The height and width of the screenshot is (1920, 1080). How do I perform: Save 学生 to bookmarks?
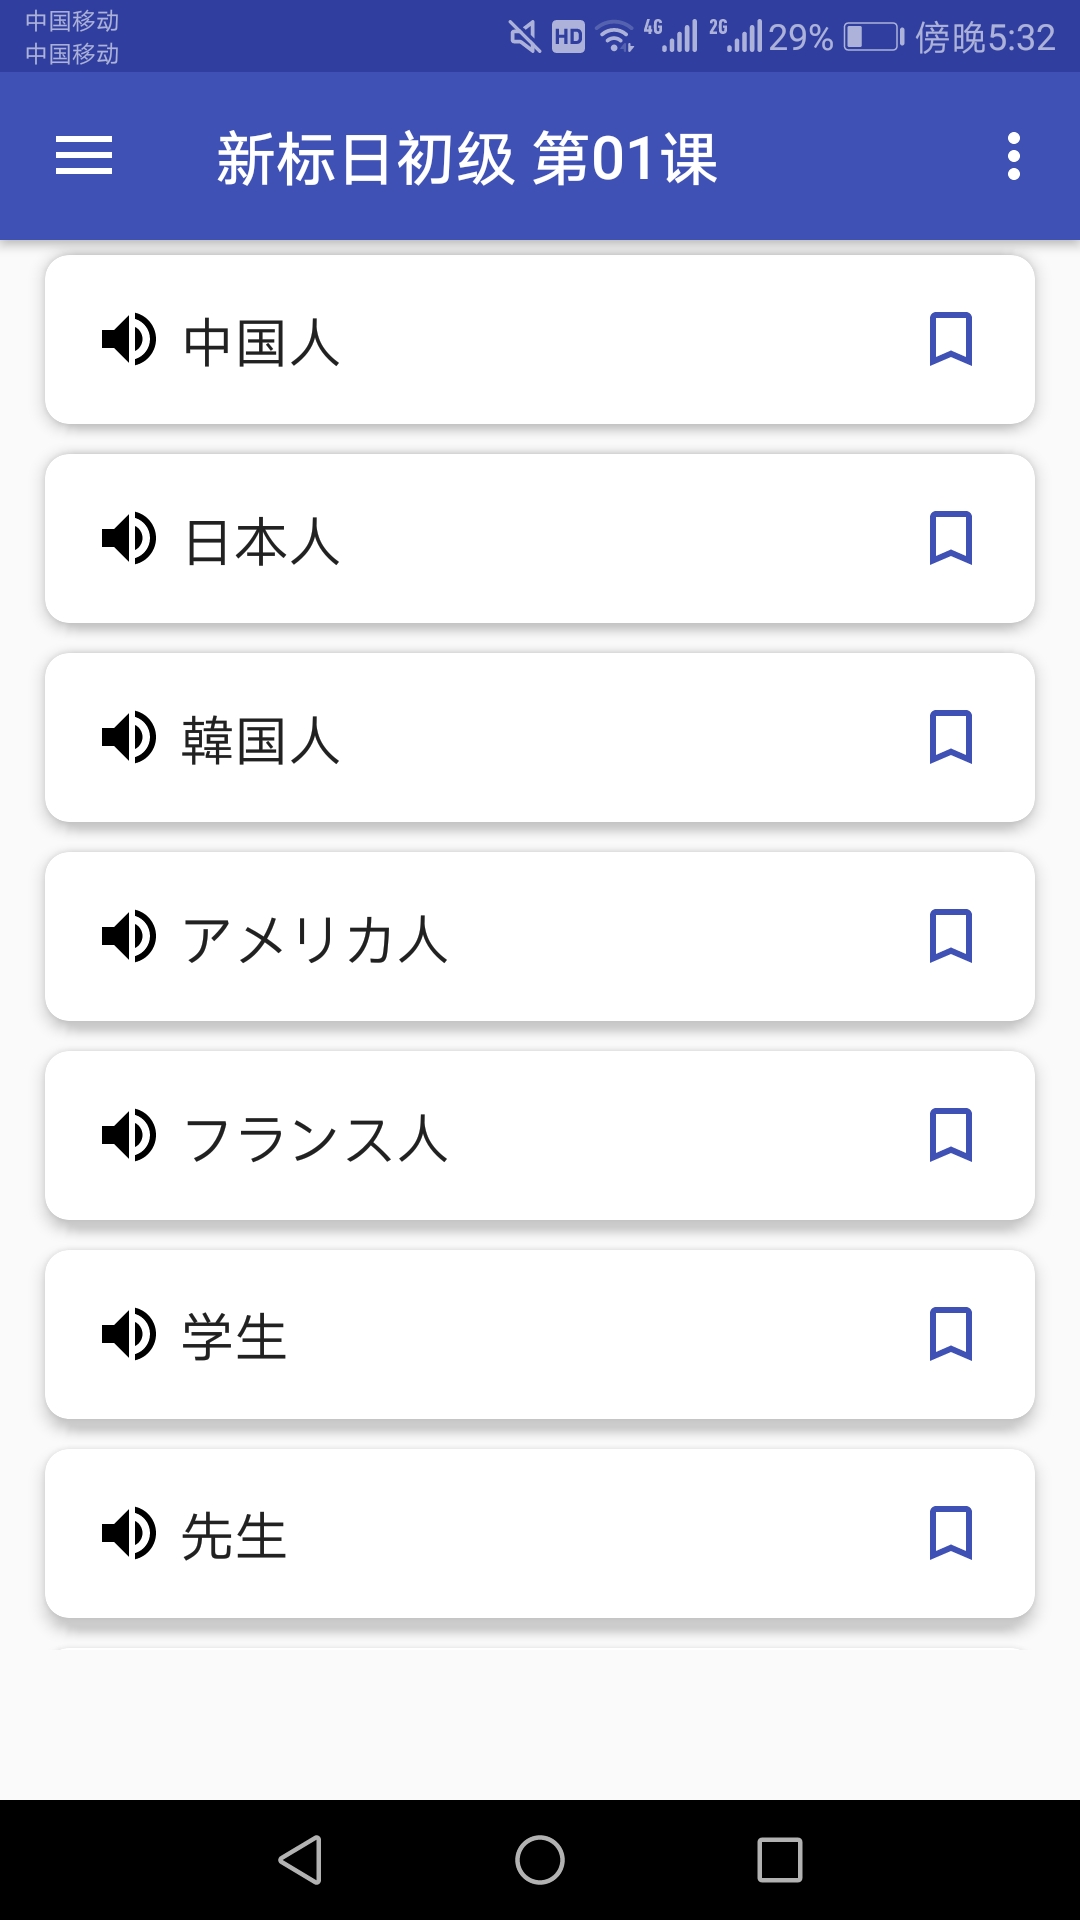pos(950,1334)
